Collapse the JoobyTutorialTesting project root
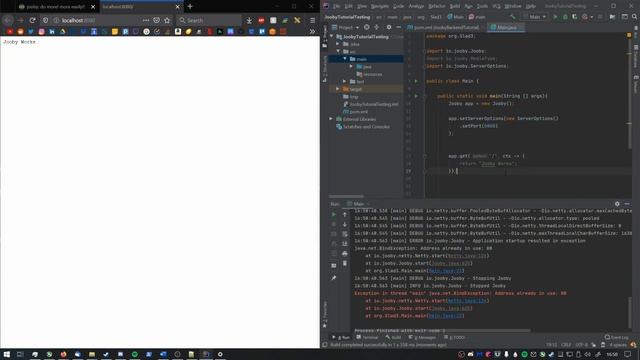This screenshot has width=640, height=360. [x=331, y=37]
